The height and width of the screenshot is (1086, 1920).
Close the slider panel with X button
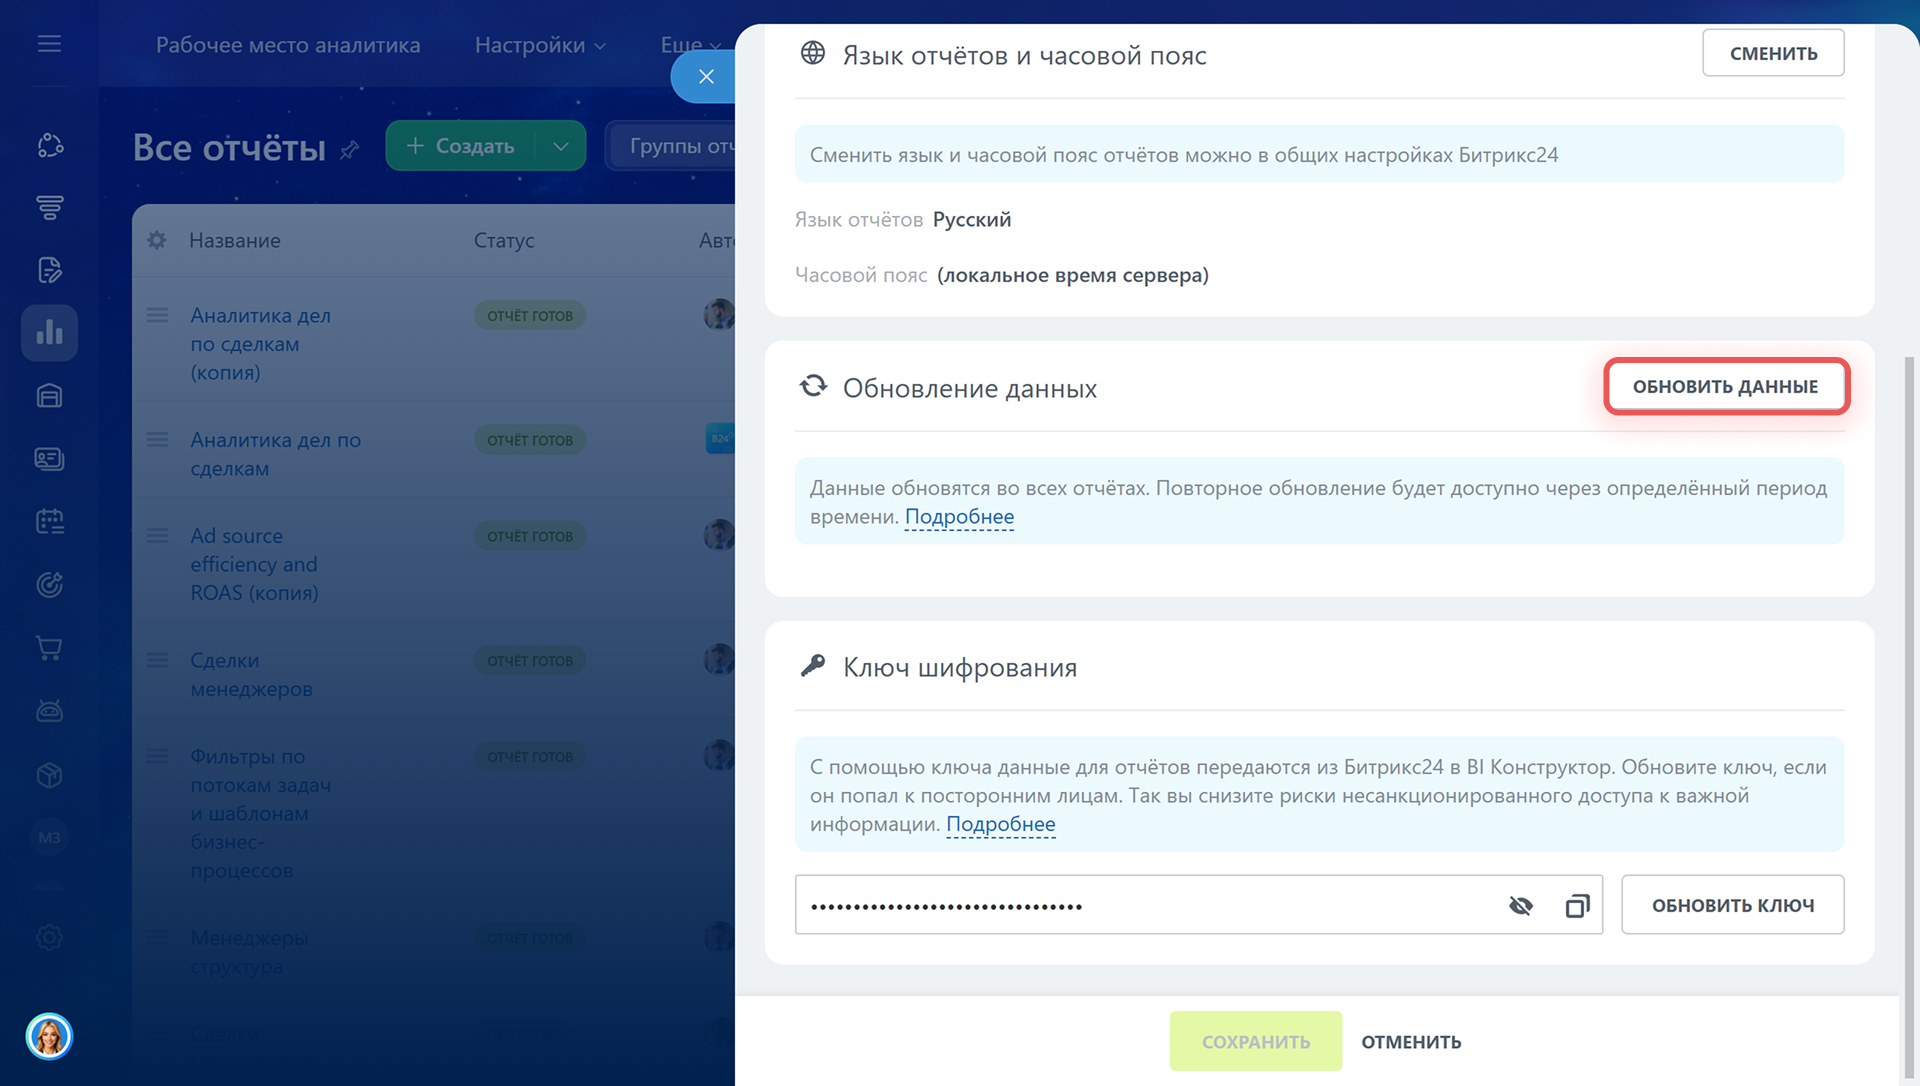pyautogui.click(x=705, y=76)
